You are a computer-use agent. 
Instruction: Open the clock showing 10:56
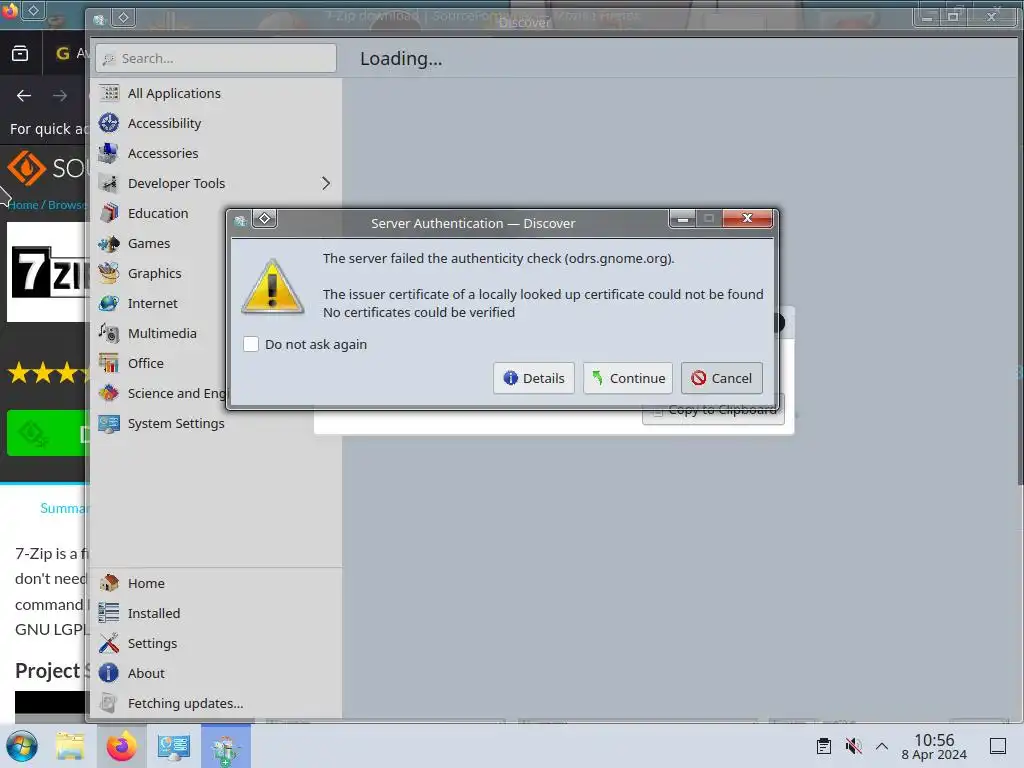point(934,746)
